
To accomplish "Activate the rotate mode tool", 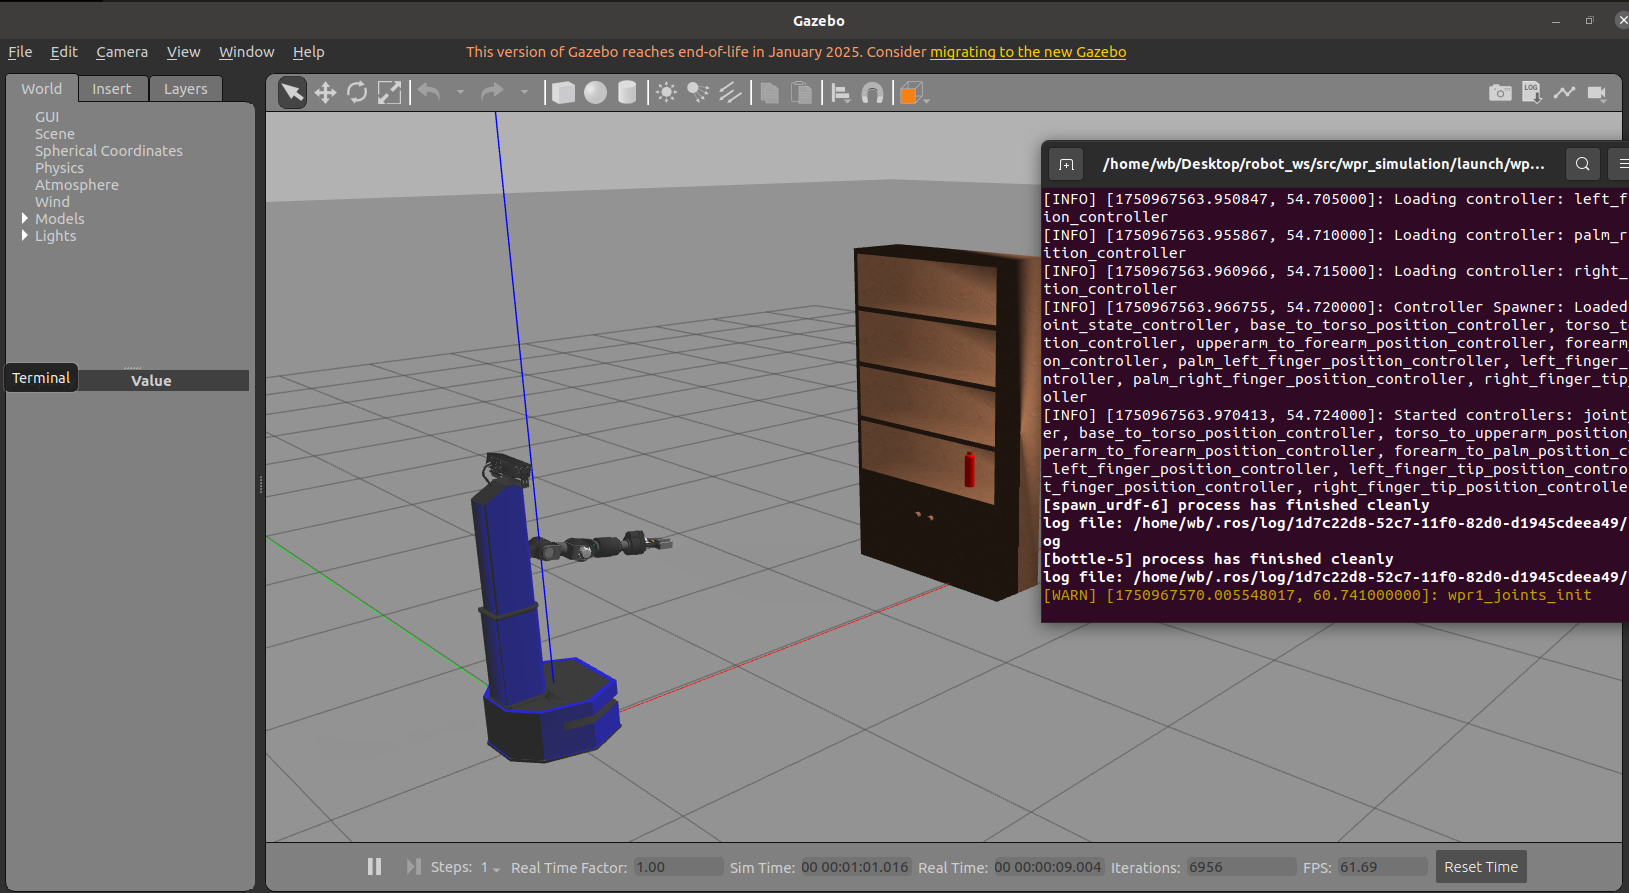I will pyautogui.click(x=357, y=93).
